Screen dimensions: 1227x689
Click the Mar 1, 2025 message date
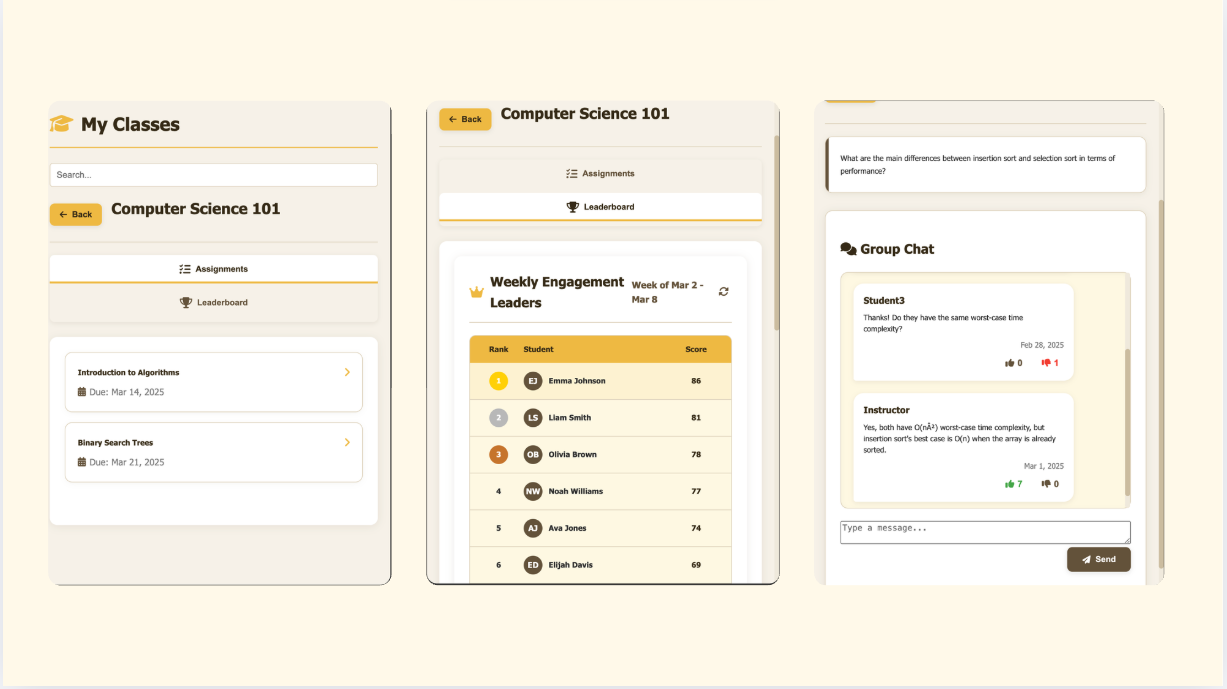tap(1044, 466)
